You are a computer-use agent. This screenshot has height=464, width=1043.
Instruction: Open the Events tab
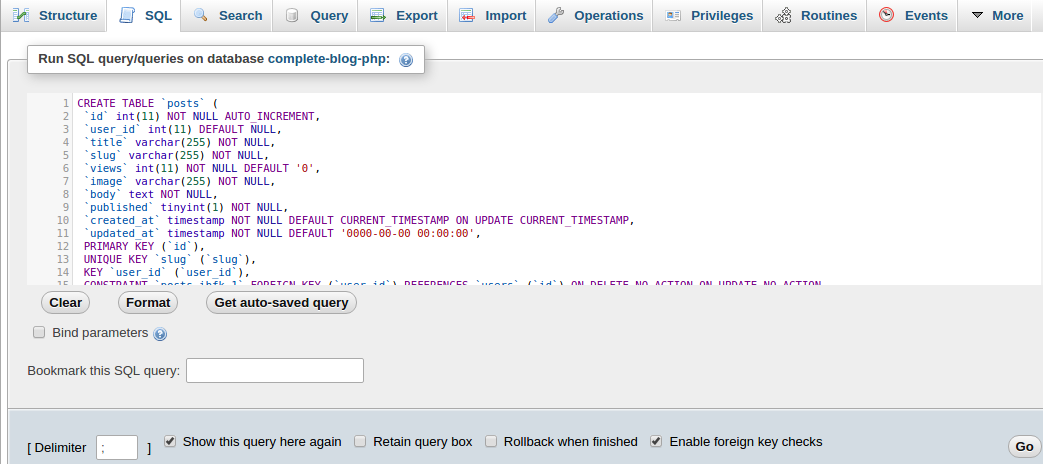click(x=912, y=15)
